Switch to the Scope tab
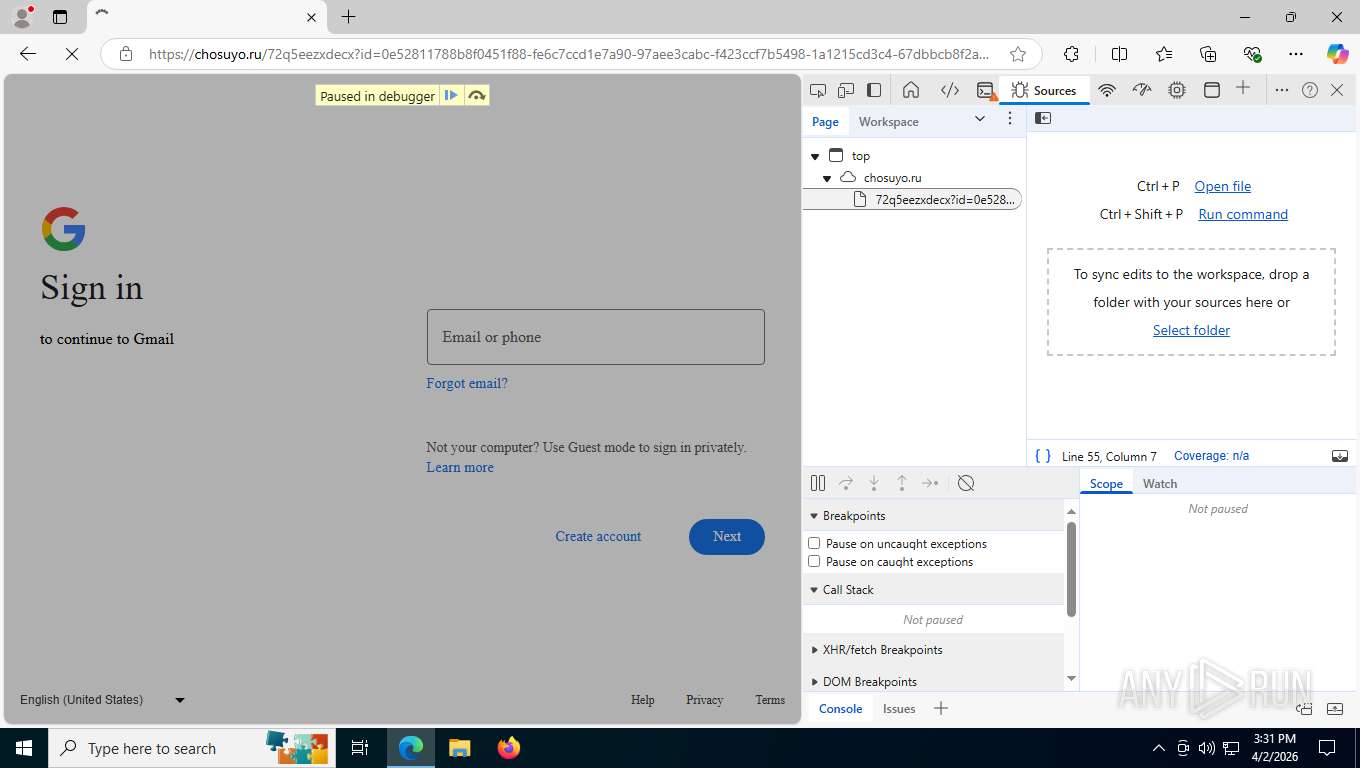This screenshot has width=1360, height=768. click(1106, 483)
